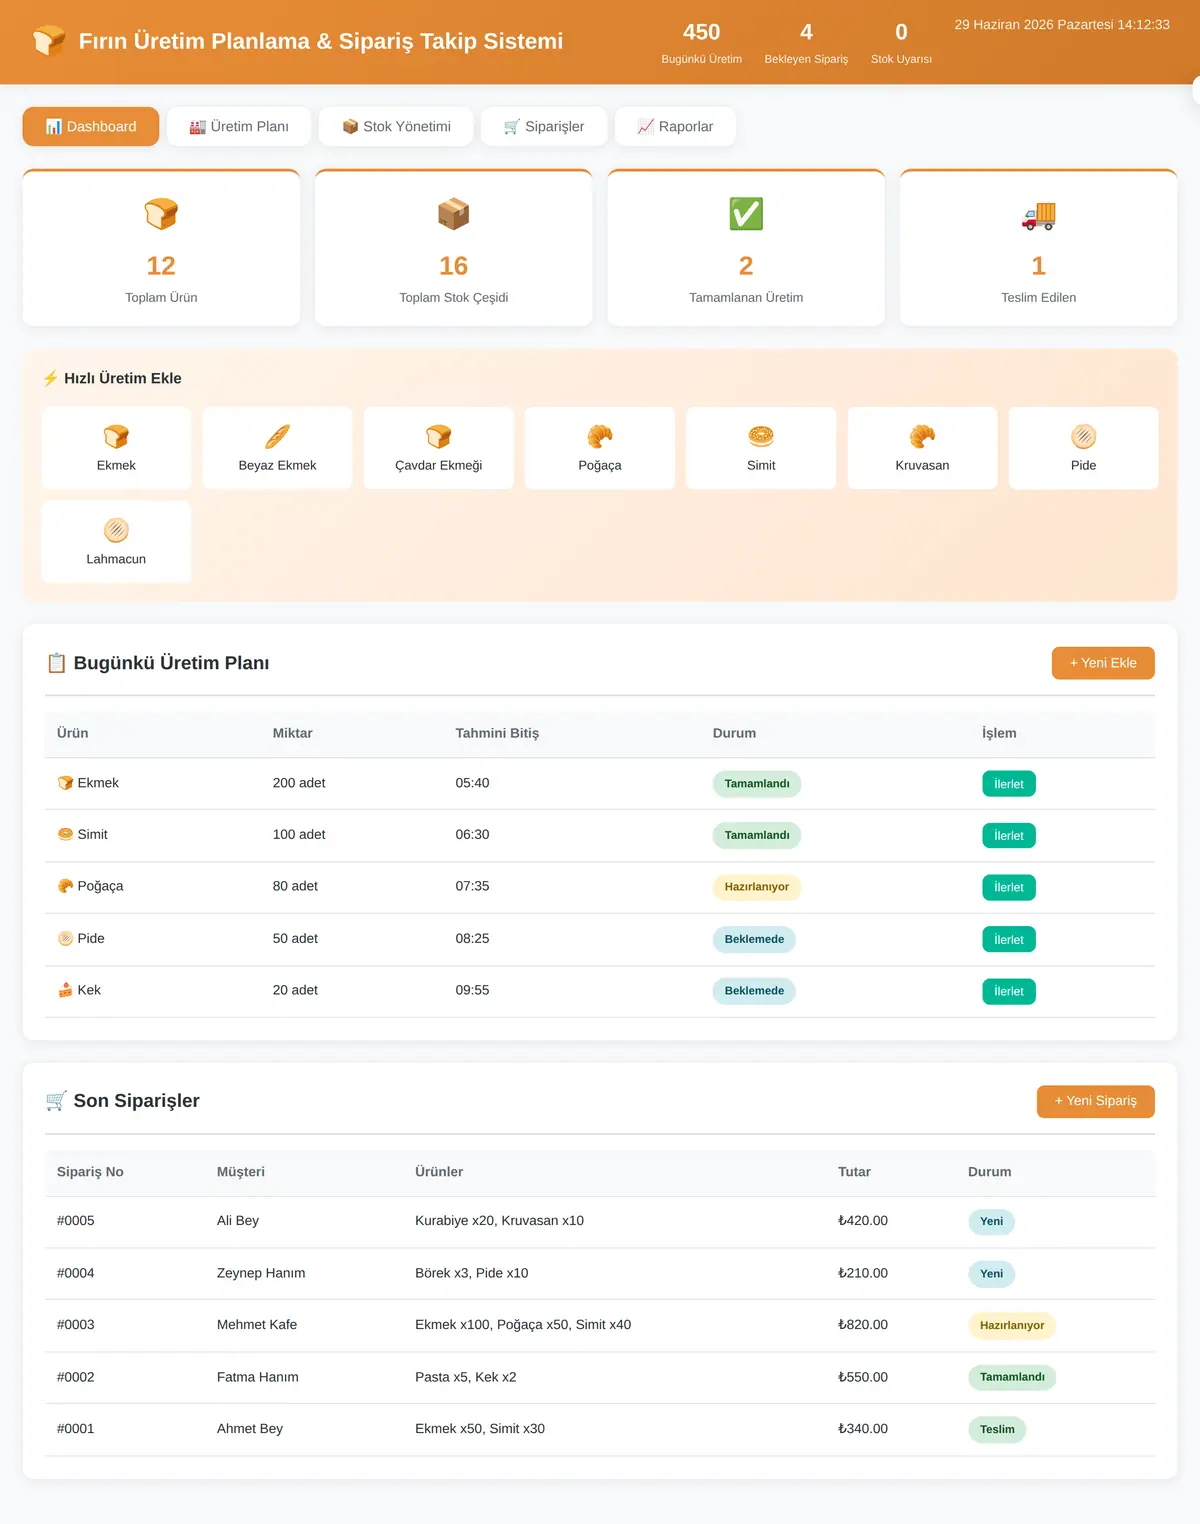Click the cart icon beside Son Siparişler

(56, 1101)
